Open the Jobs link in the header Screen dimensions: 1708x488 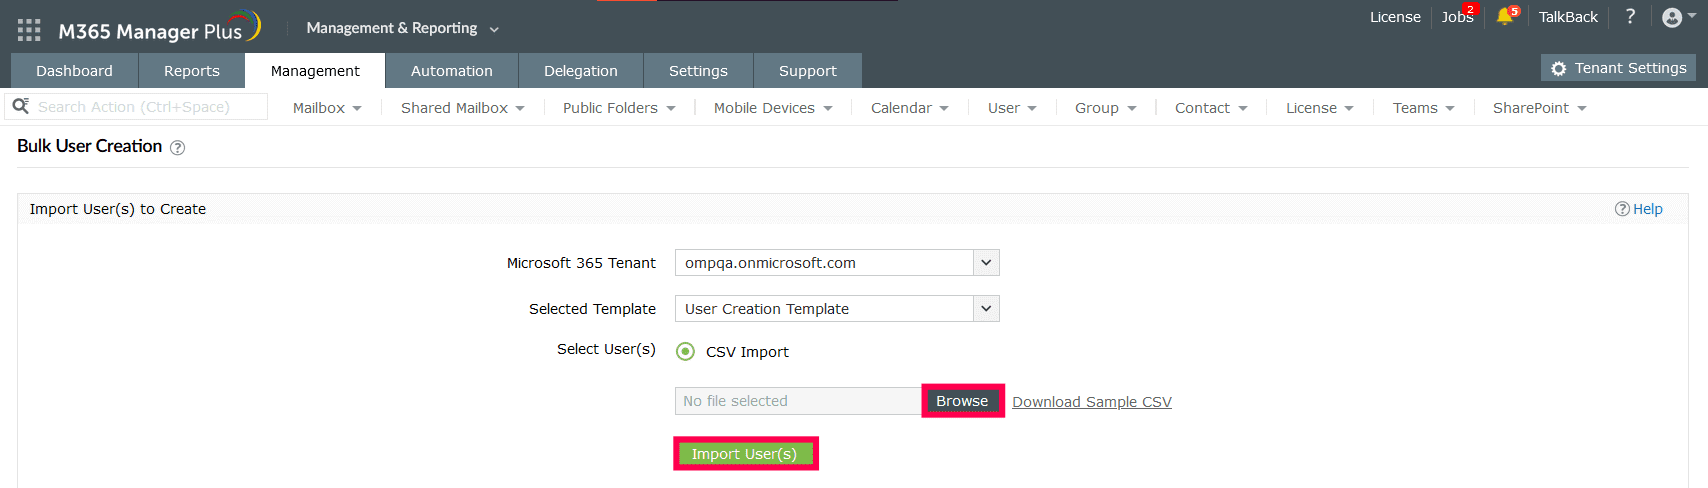[x=1456, y=17]
